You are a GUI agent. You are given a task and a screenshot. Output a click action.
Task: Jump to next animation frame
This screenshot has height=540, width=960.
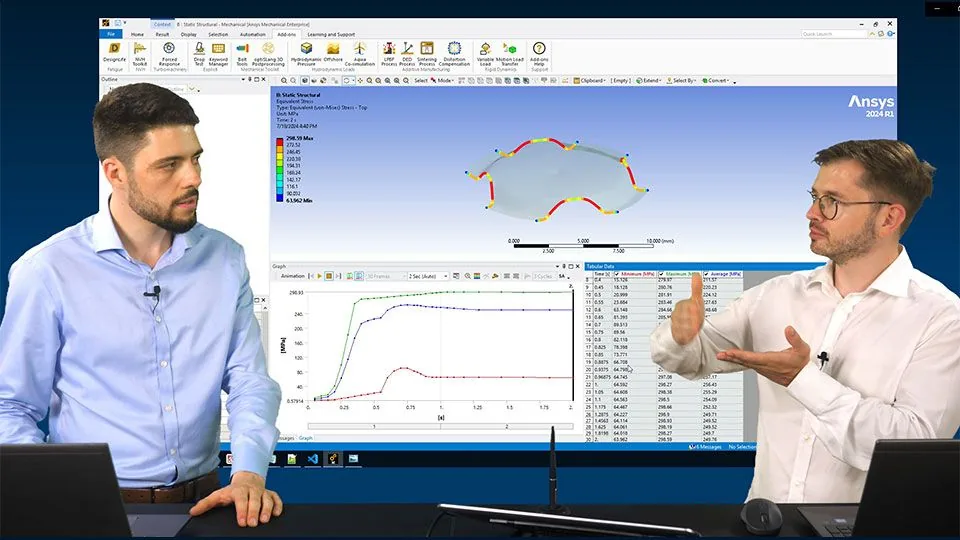coord(338,276)
